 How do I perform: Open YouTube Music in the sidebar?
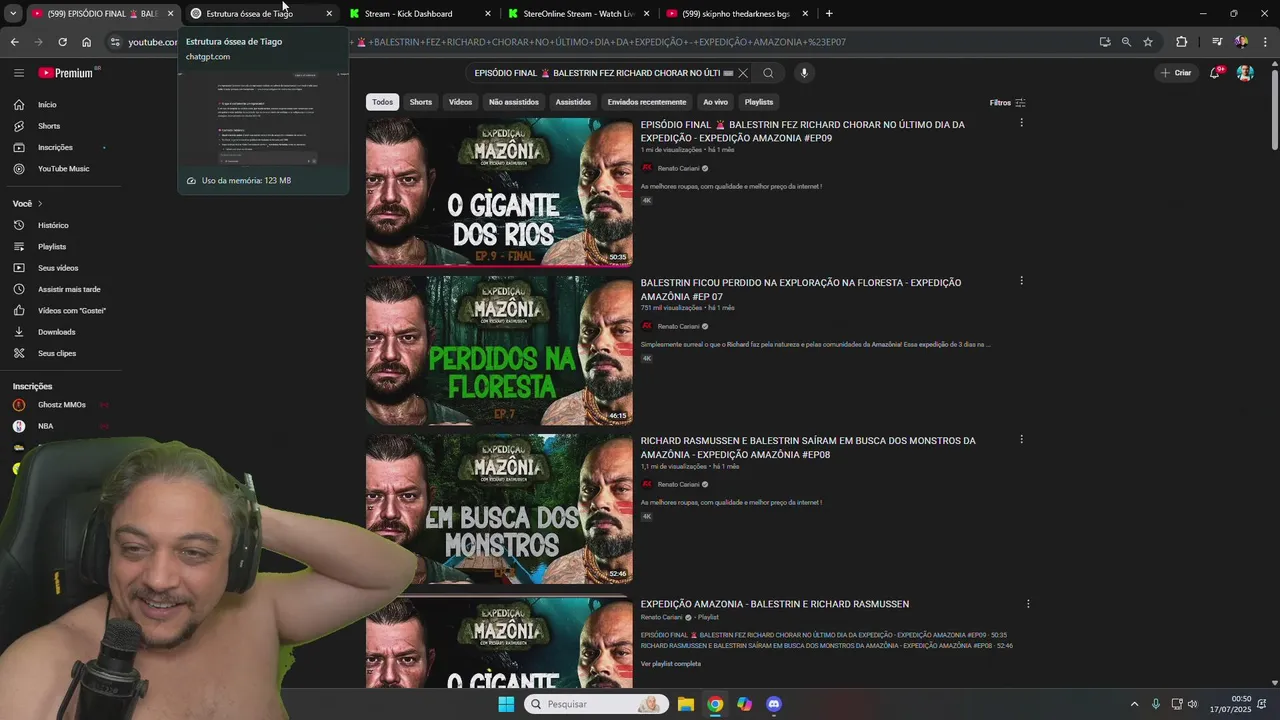coord(63,169)
